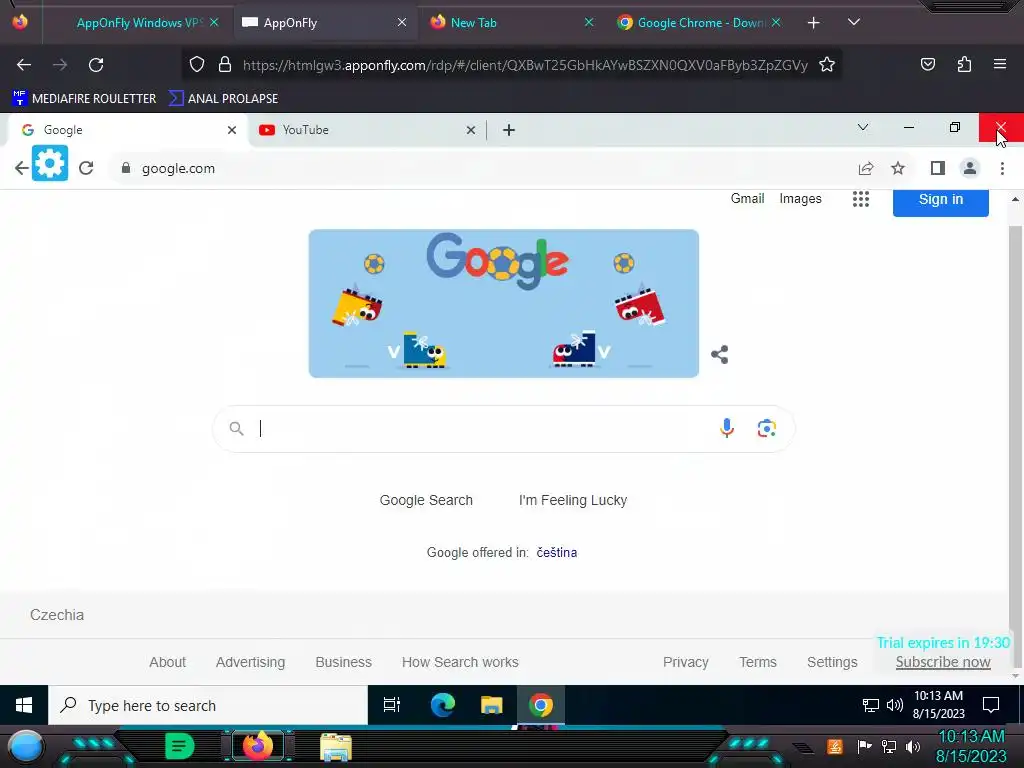This screenshot has height=768, width=1024.
Task: Open Firefox Pocket save icon
Action: pos(927,65)
